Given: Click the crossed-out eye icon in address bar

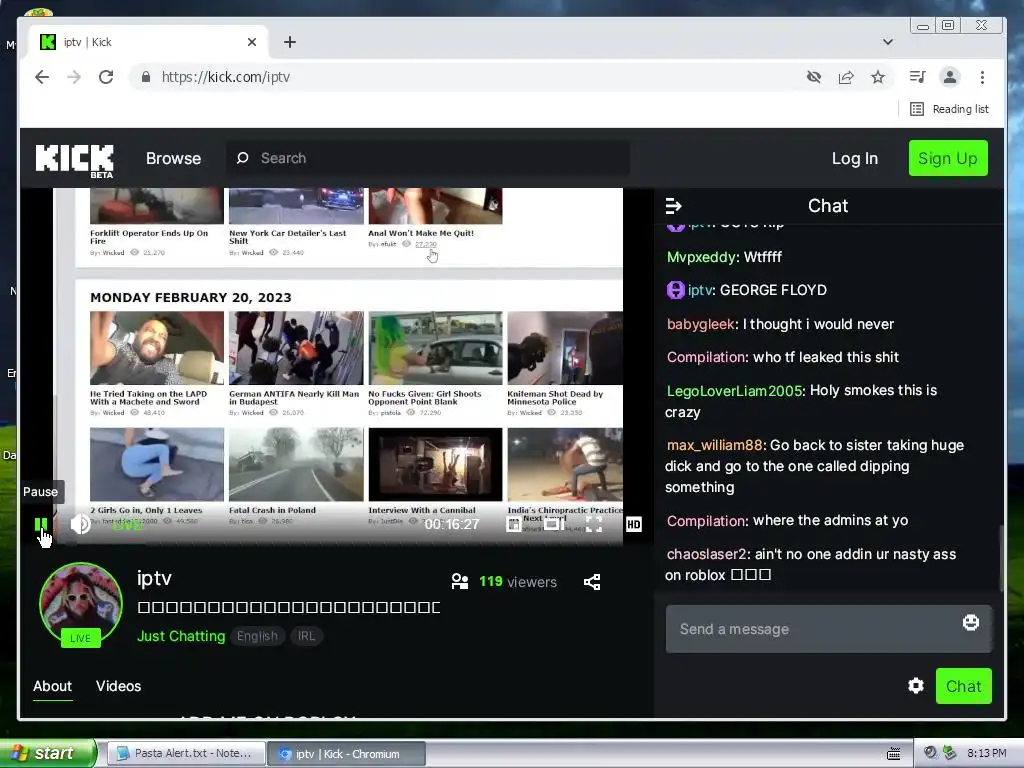Looking at the screenshot, I should pyautogui.click(x=814, y=77).
